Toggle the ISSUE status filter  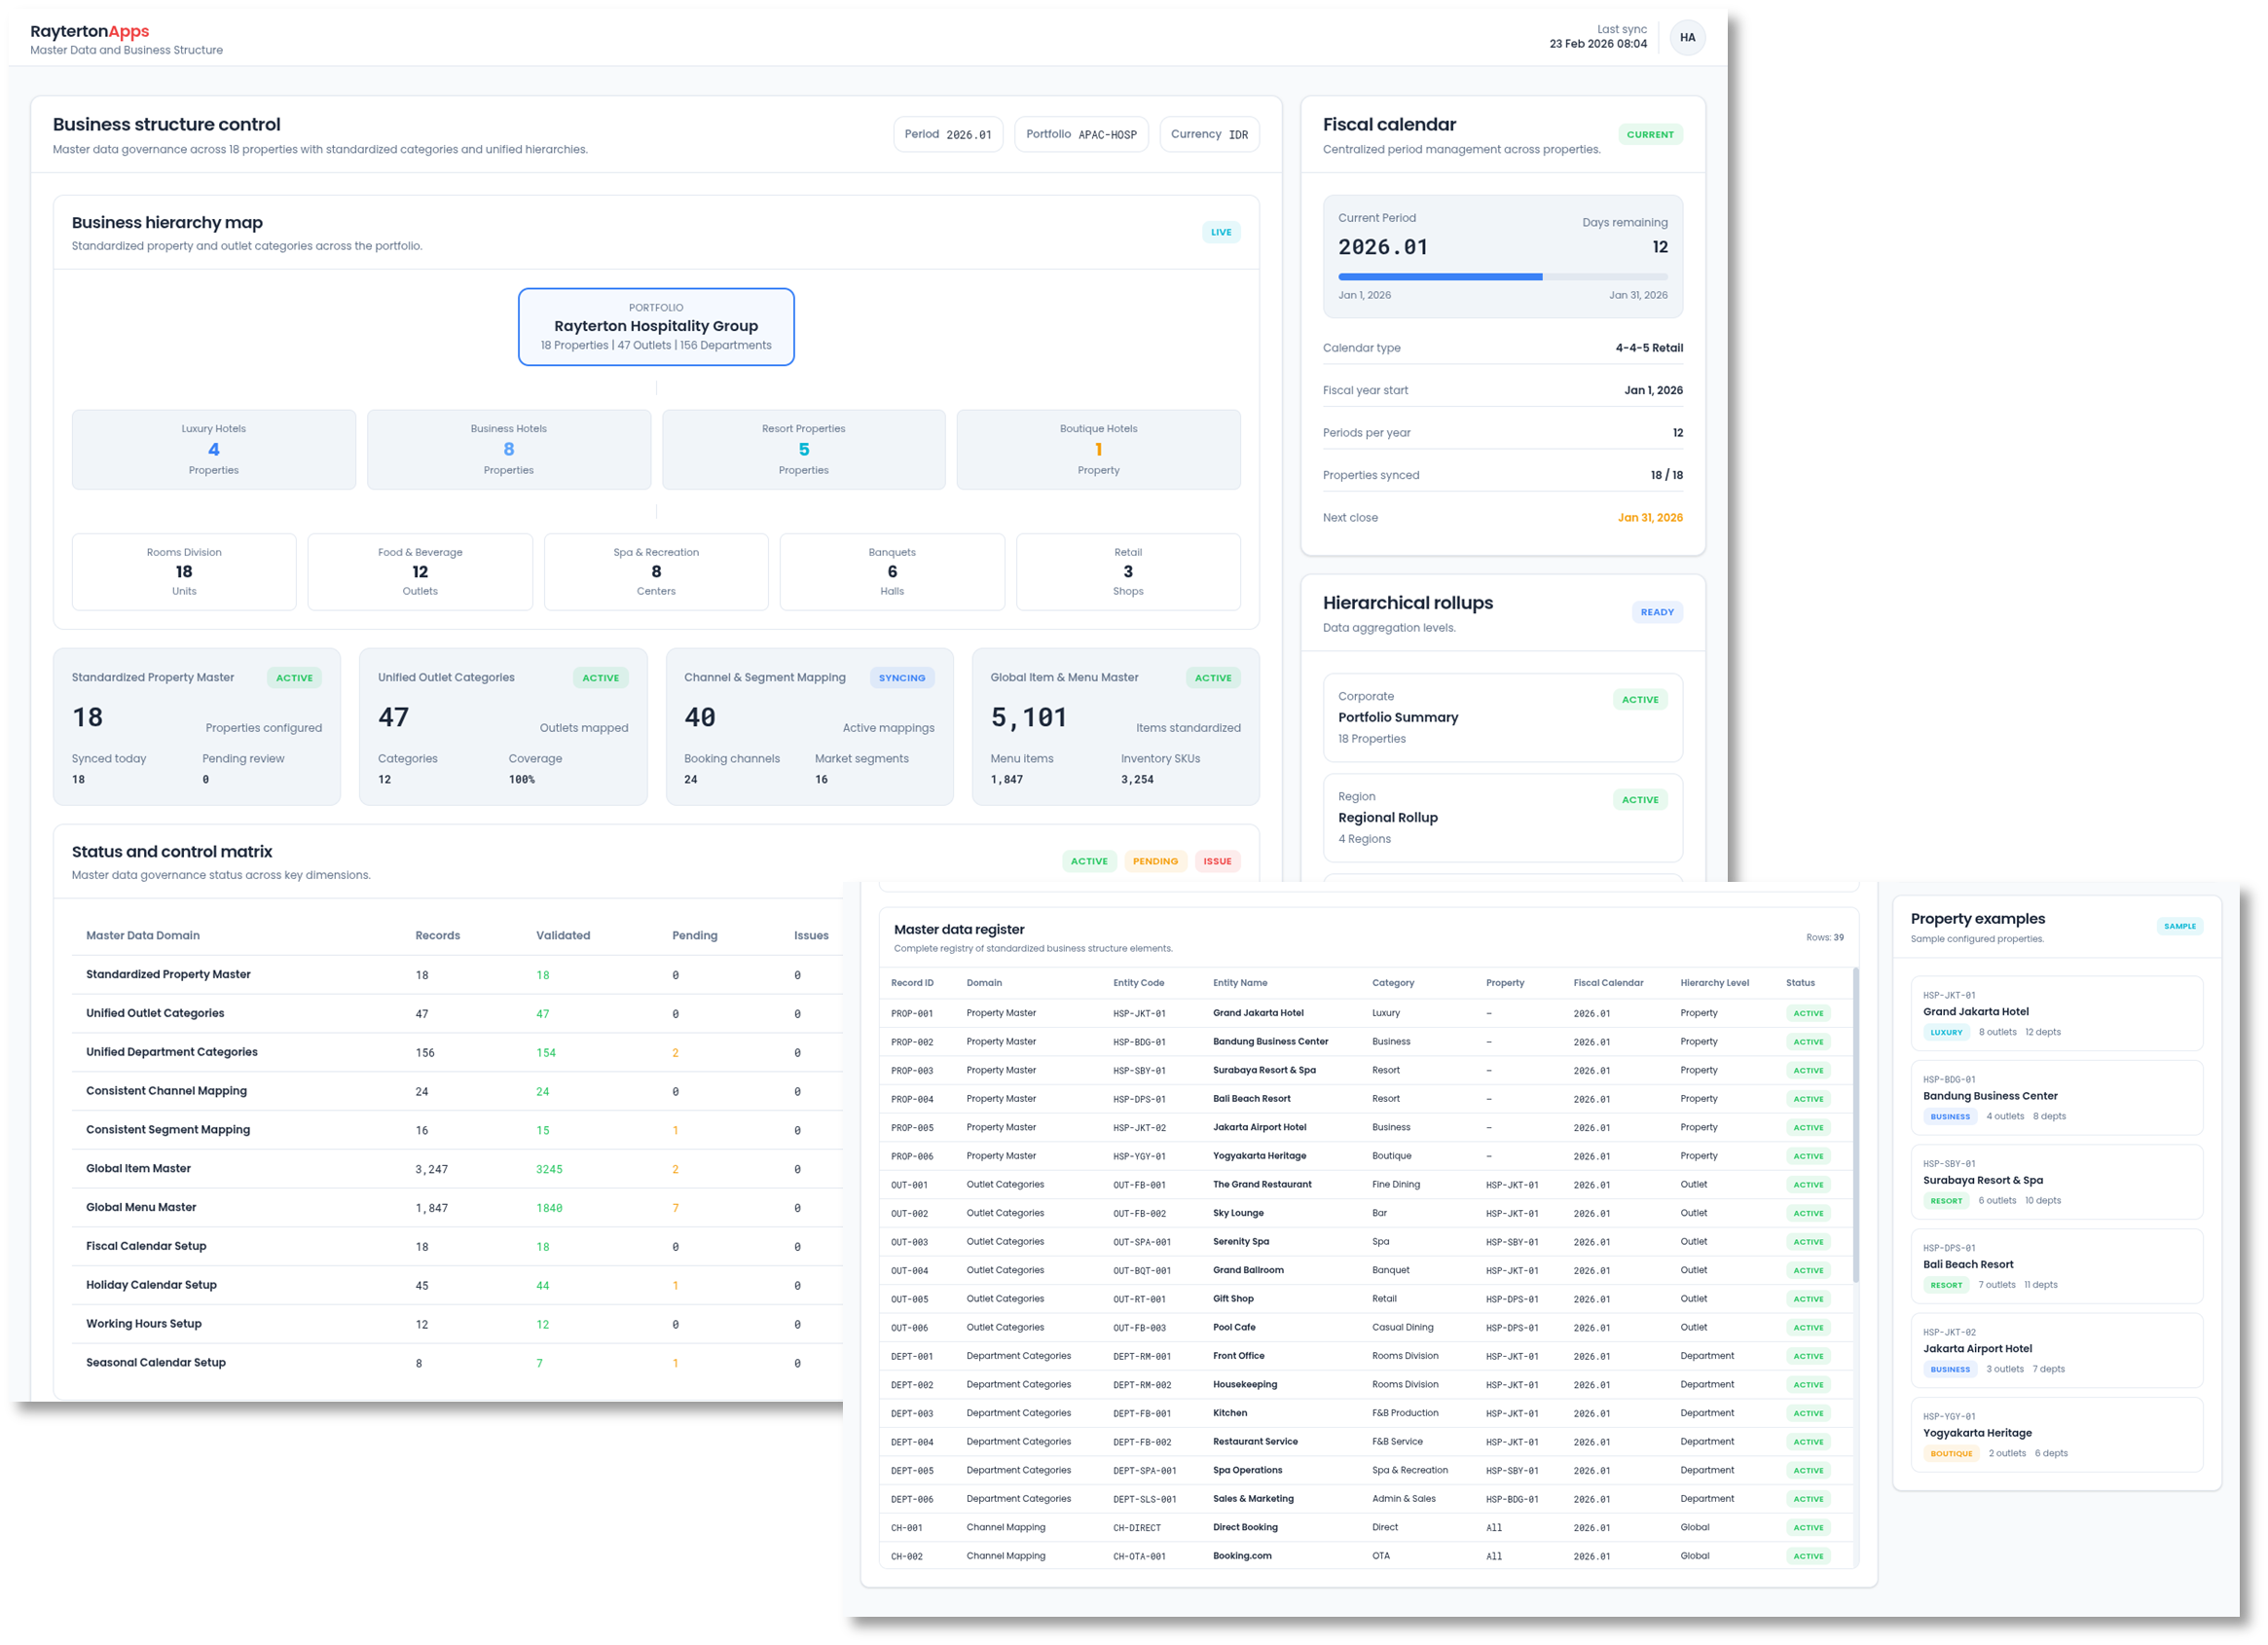pyautogui.click(x=1217, y=861)
